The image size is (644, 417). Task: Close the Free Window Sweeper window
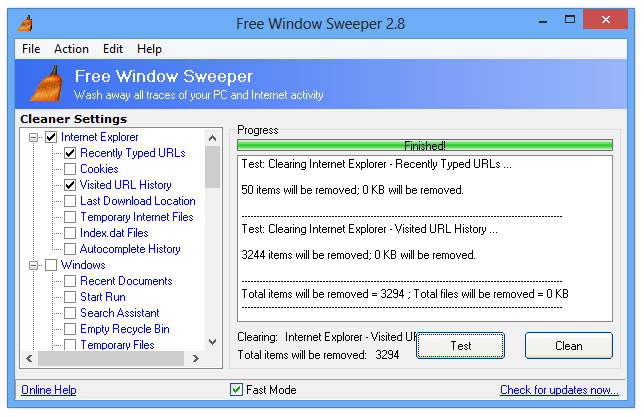[605, 19]
